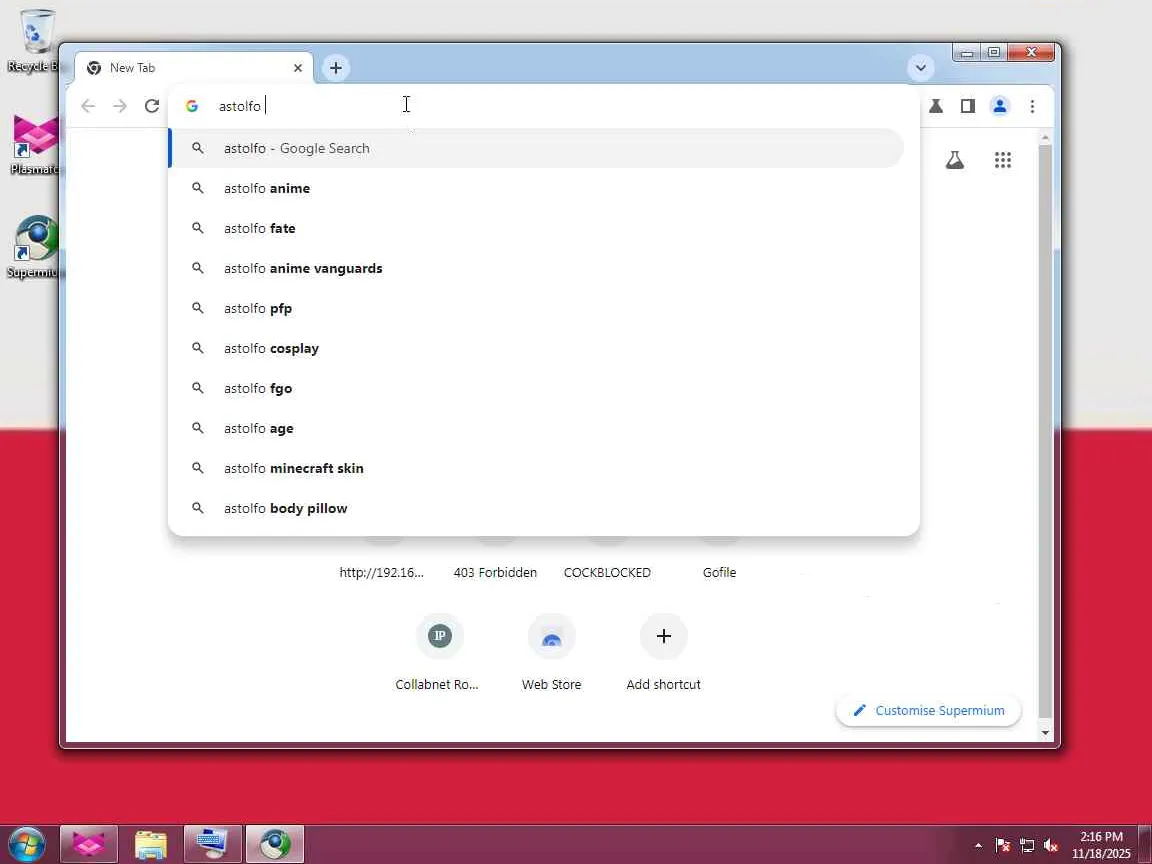Image resolution: width=1152 pixels, height=864 pixels.
Task: Click the Google icon in the address bar
Action: tap(192, 106)
